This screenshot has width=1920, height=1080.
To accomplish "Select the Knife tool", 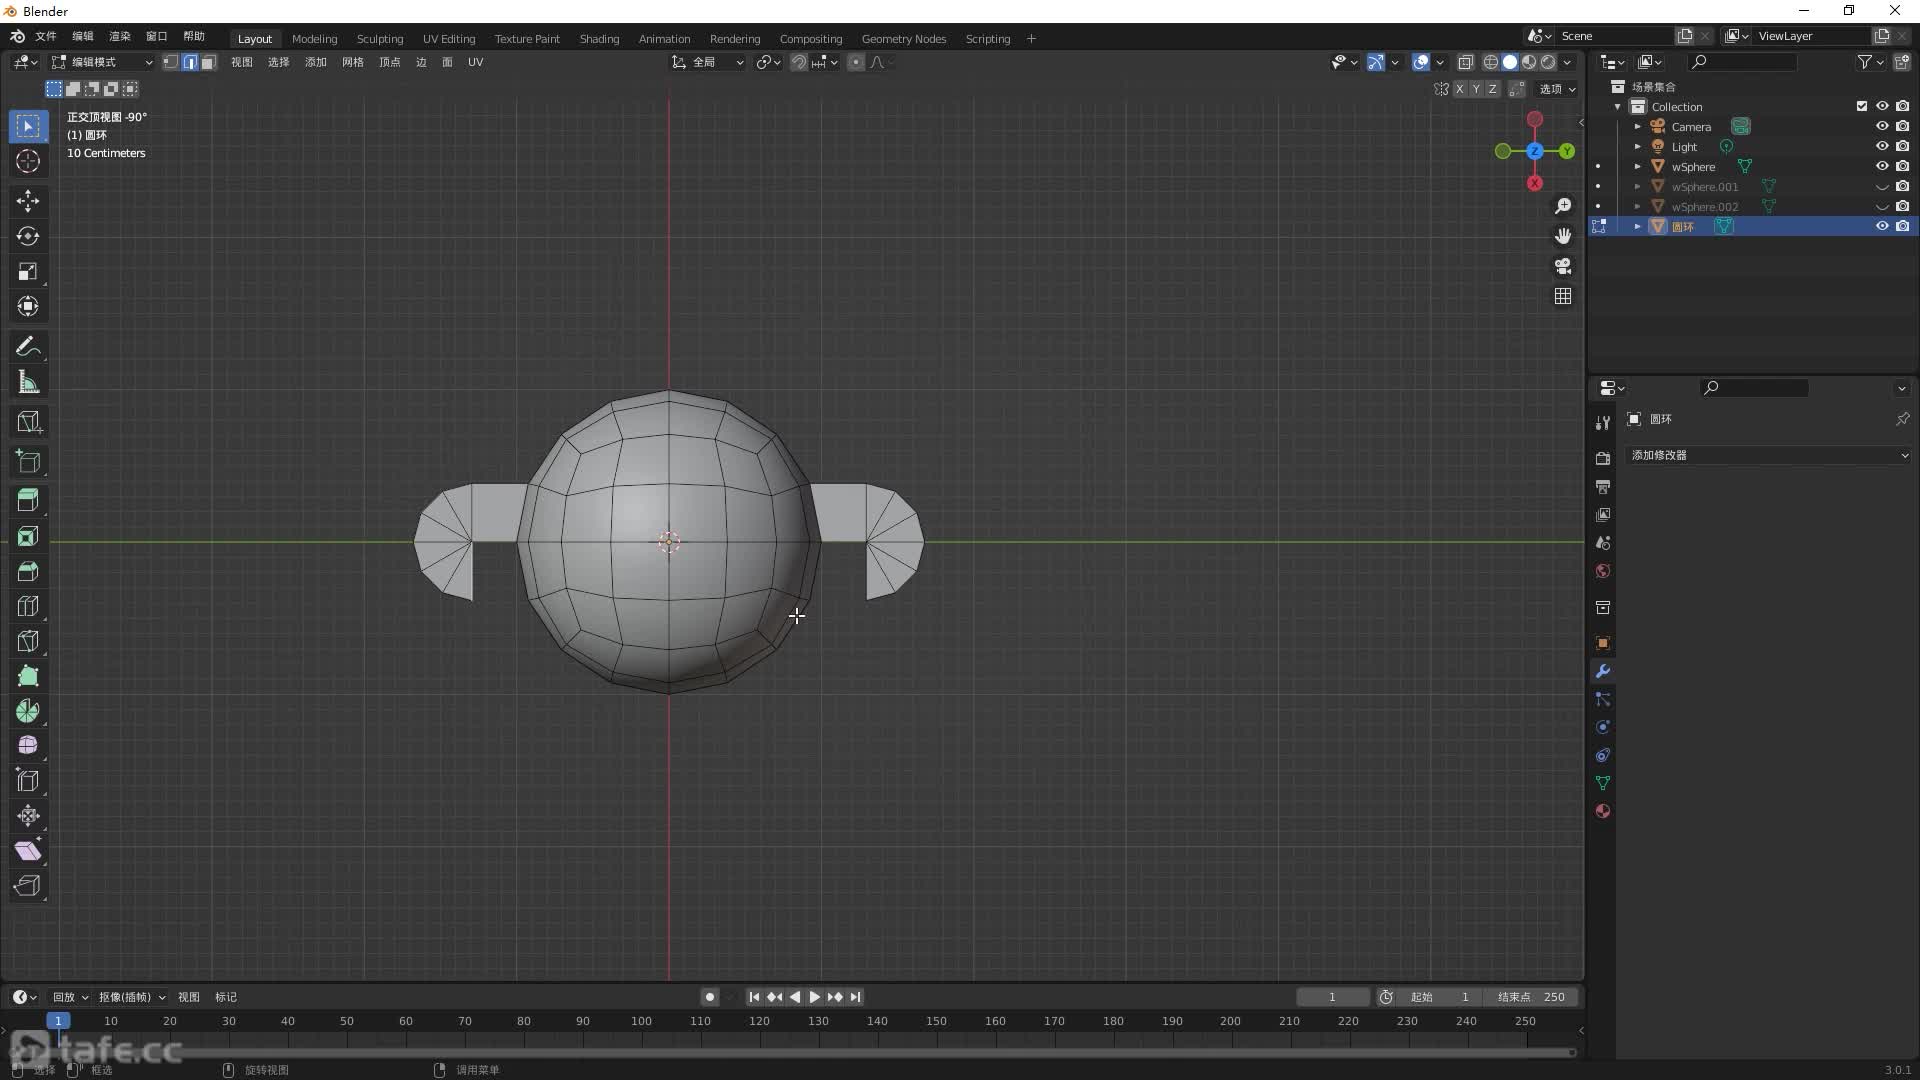I will click(x=28, y=641).
